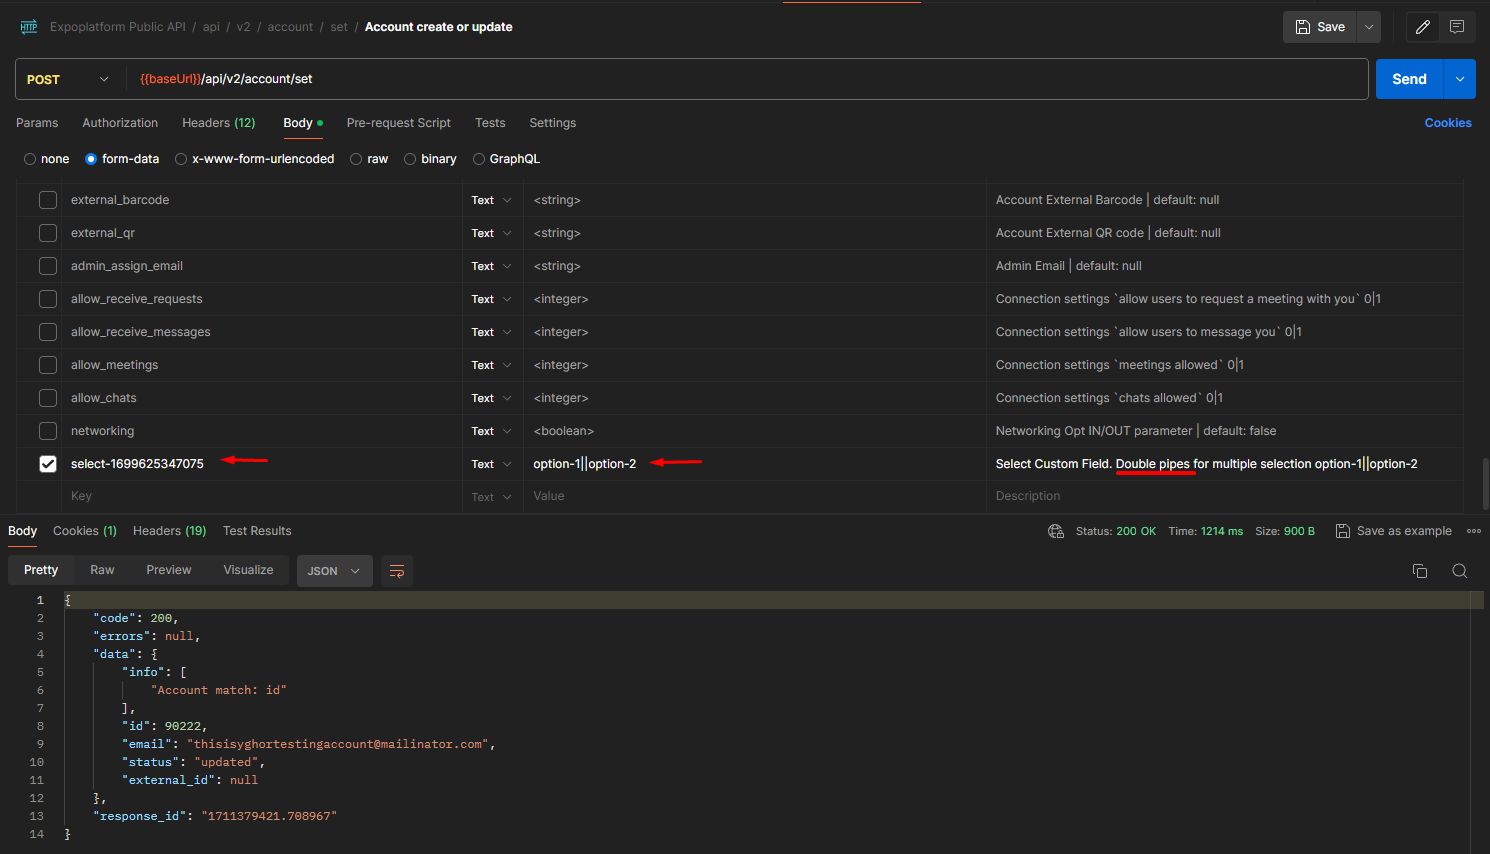Select the edit pencil icon near Save
The width and height of the screenshot is (1490, 854).
[1422, 26]
